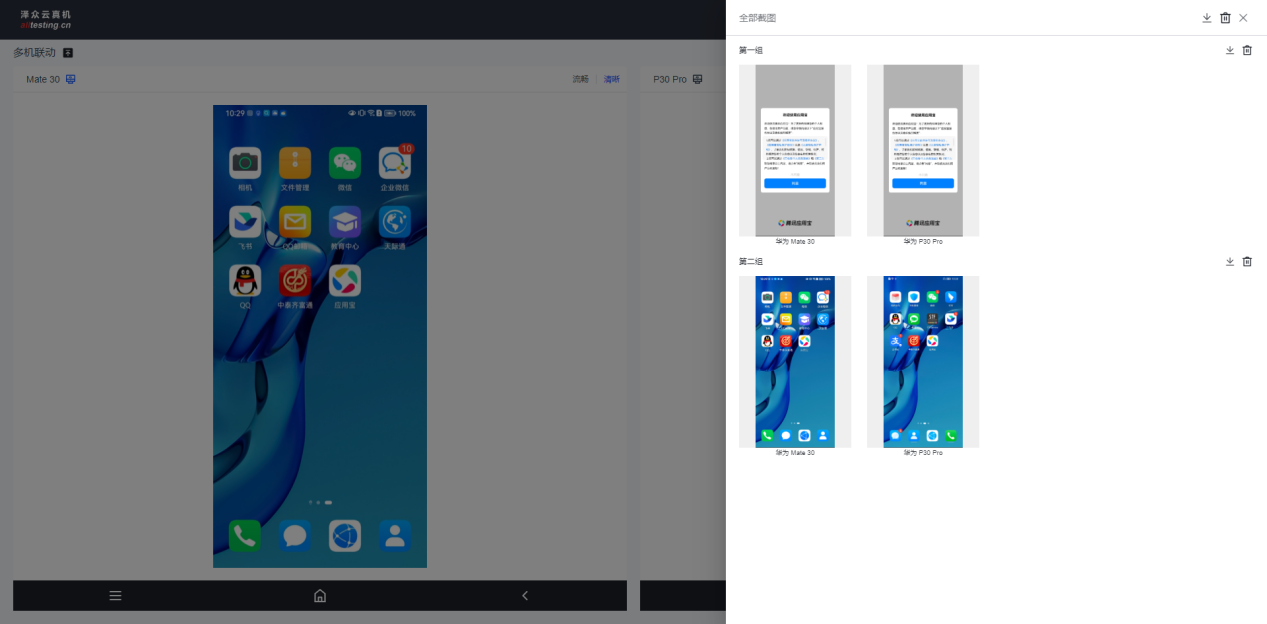This screenshot has width=1267, height=624.
Task: Open 第二组 P30 Pro home screen thumbnail
Action: 923,361
